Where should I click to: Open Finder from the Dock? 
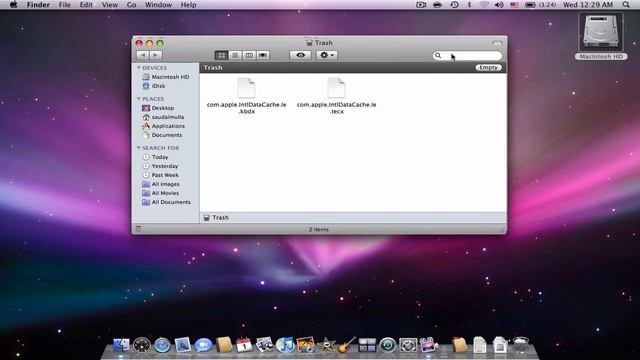point(121,345)
